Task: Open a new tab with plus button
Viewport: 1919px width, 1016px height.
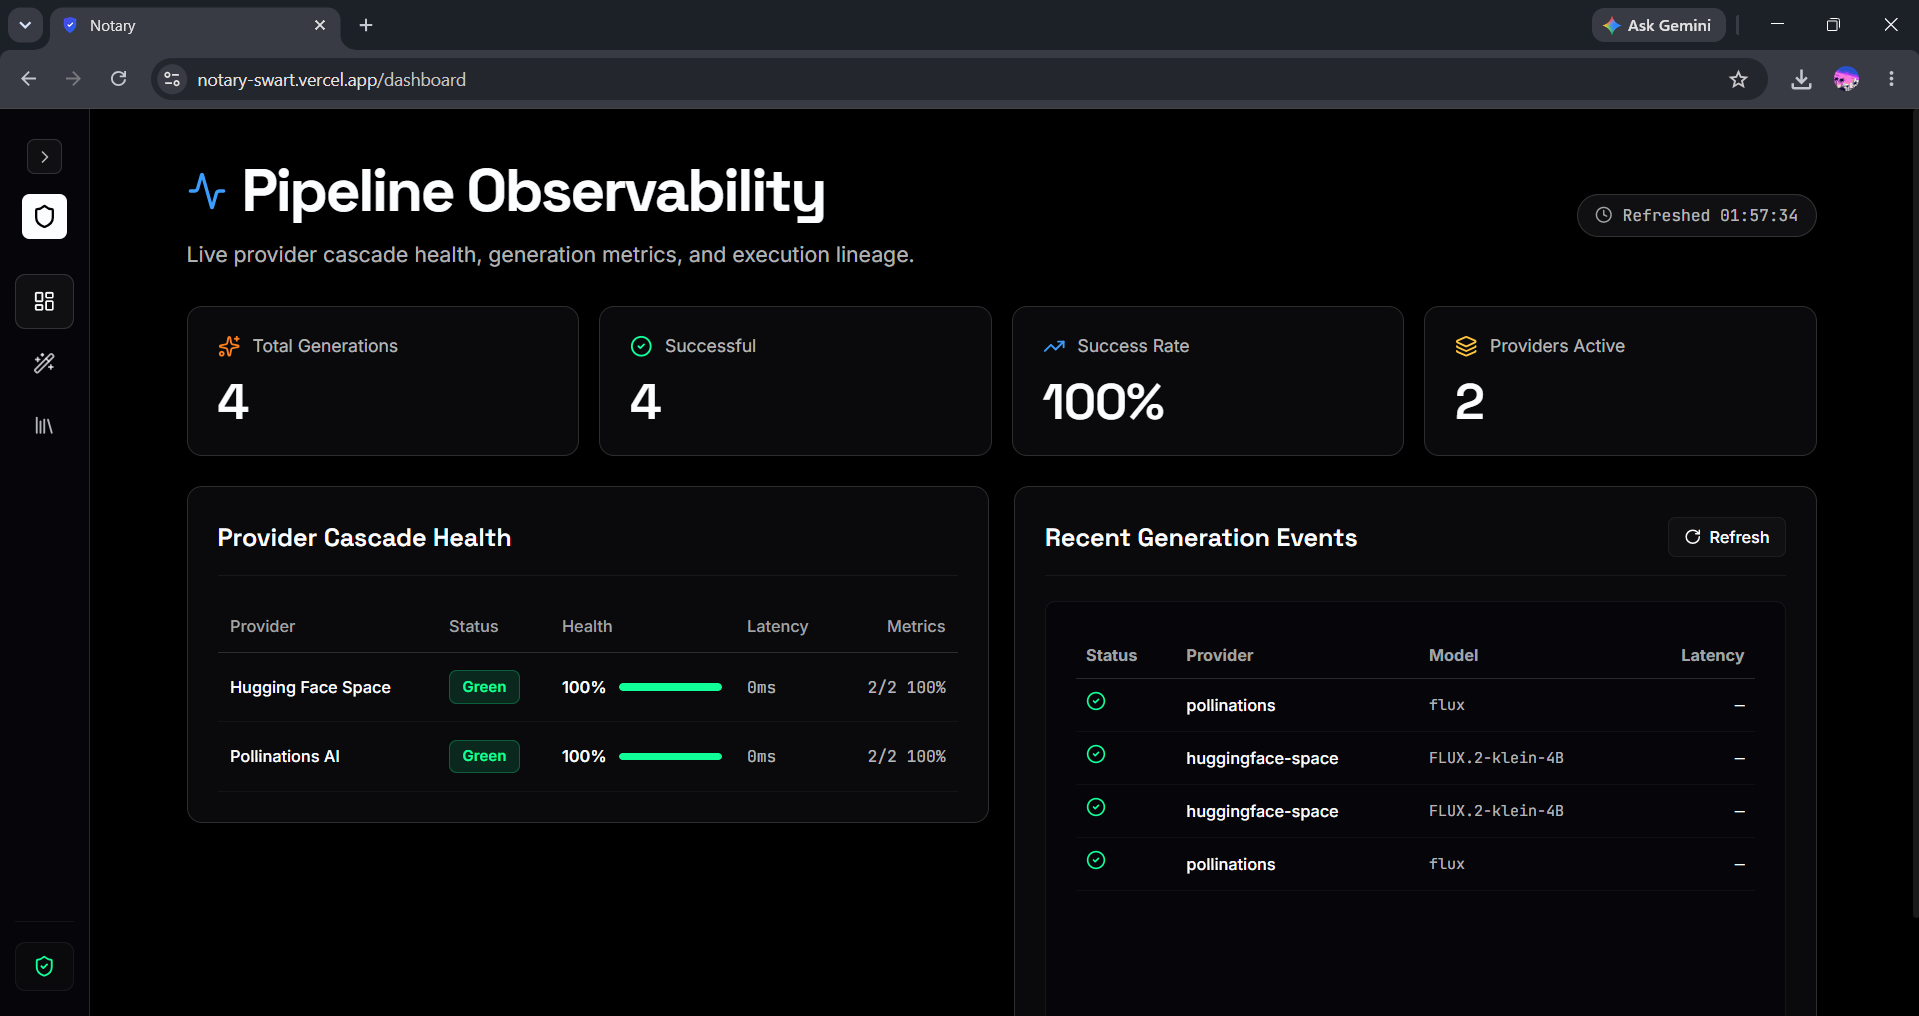Action: tap(366, 25)
